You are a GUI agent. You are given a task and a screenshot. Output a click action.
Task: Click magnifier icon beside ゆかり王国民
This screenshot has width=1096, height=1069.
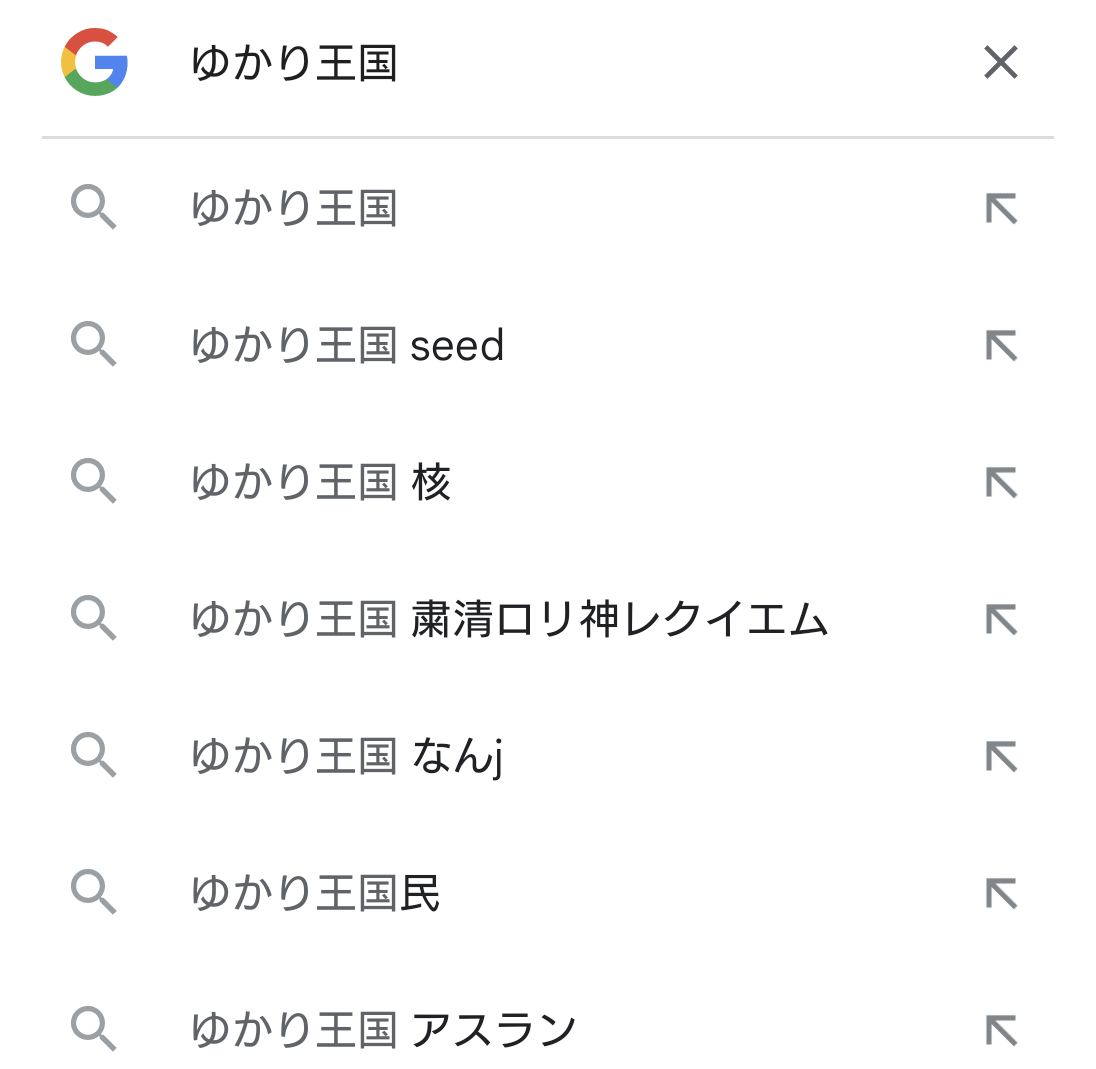pos(94,893)
